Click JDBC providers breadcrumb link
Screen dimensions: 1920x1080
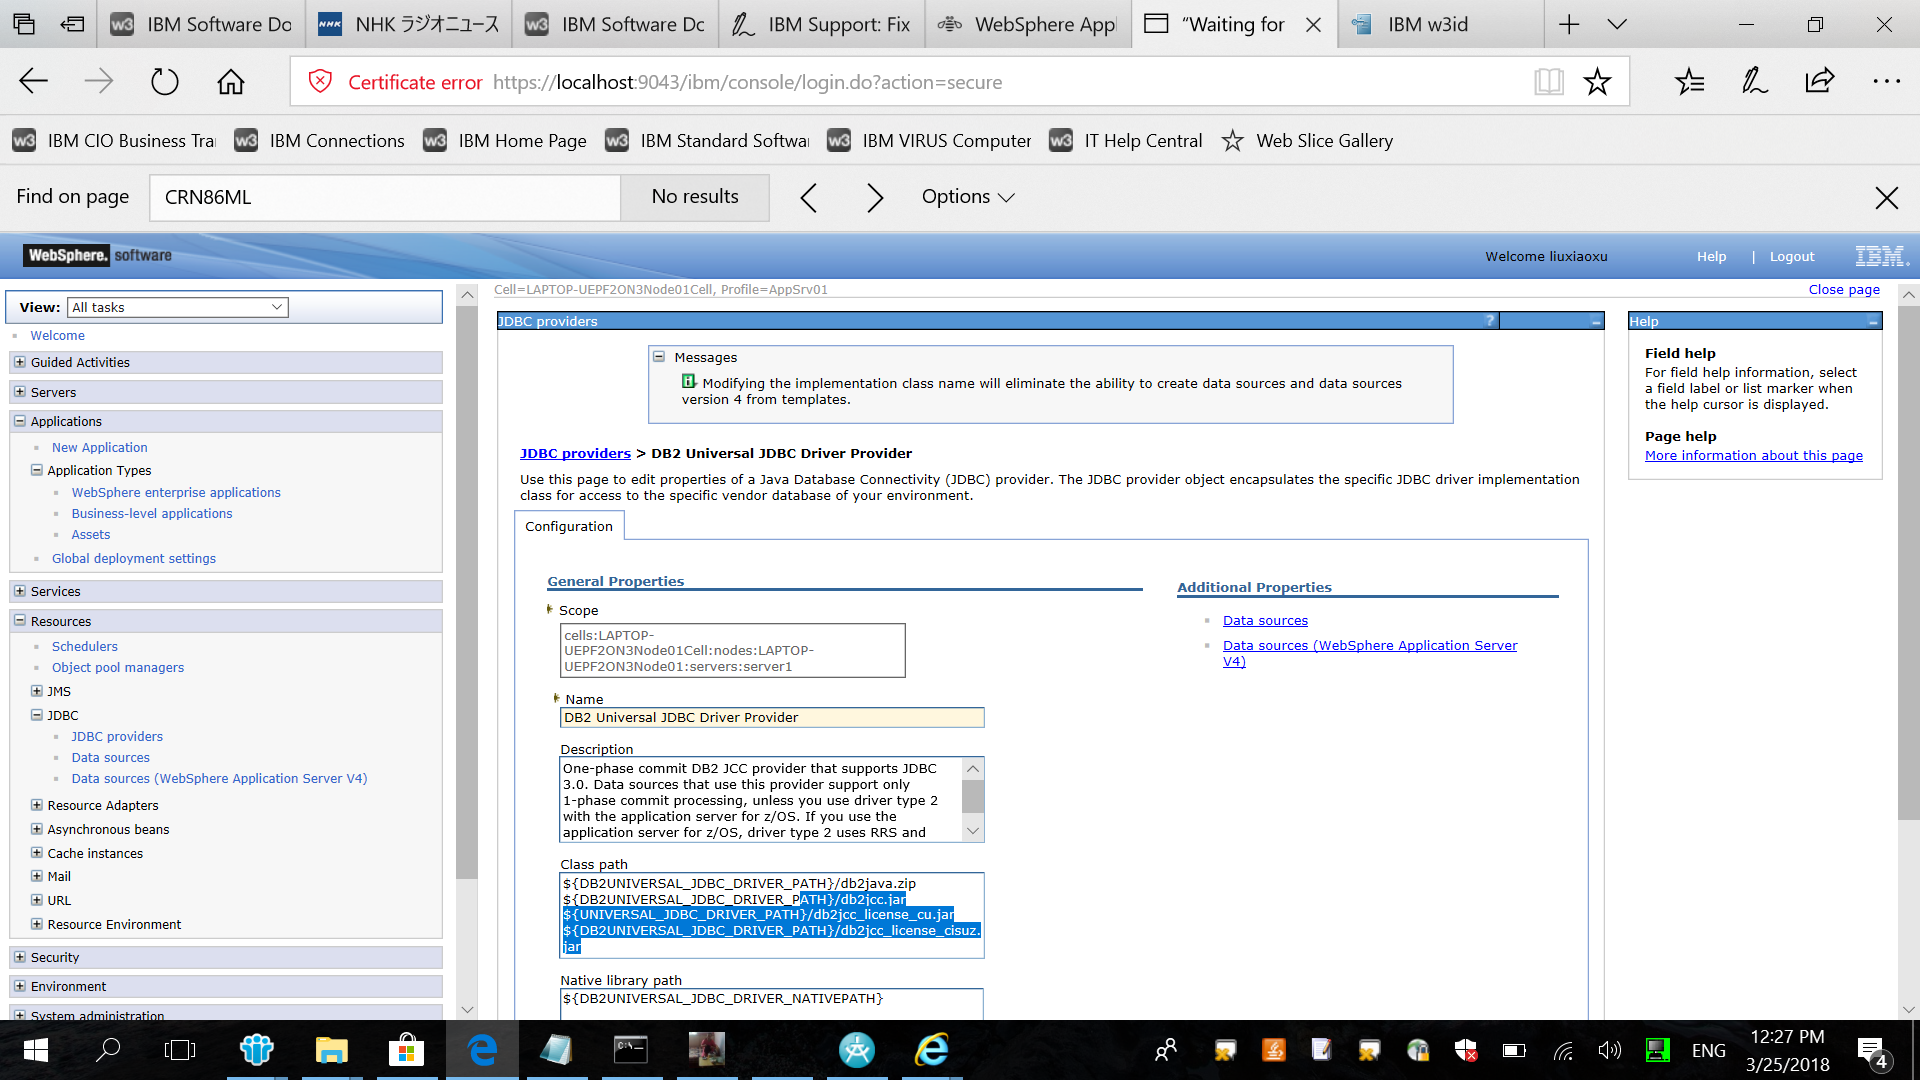[x=575, y=453]
